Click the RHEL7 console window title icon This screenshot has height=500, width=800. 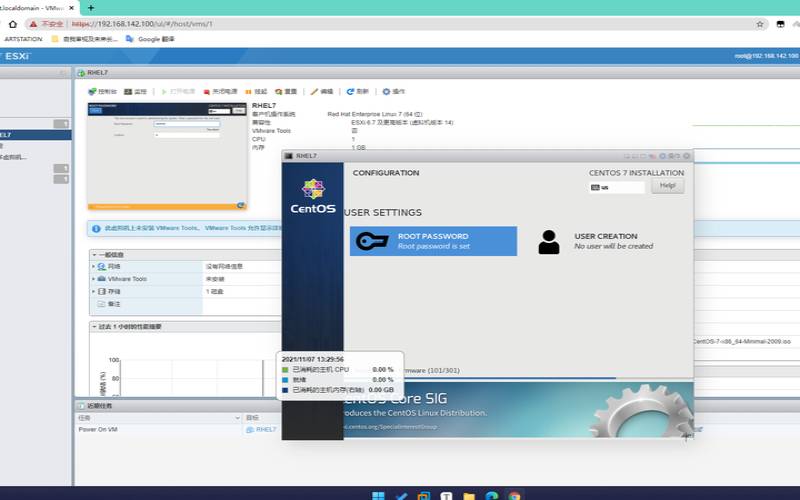[289, 156]
